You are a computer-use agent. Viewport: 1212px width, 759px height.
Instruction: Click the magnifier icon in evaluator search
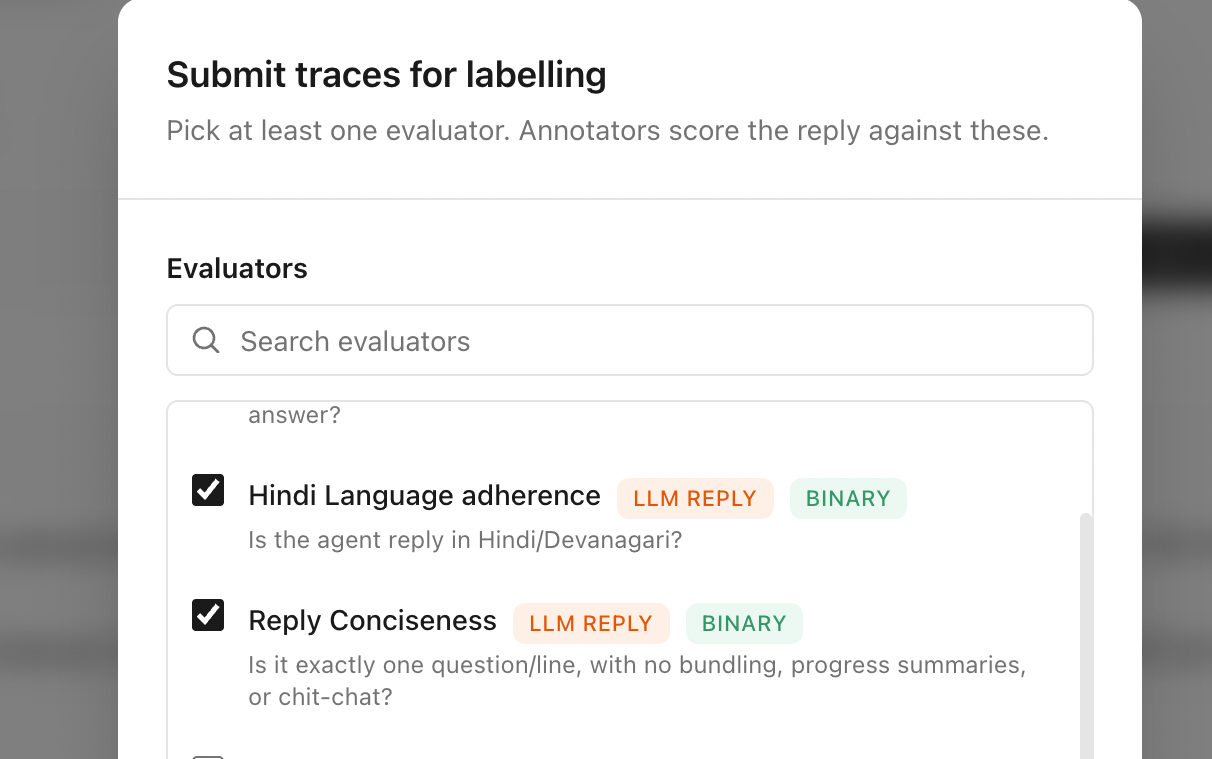click(x=206, y=340)
